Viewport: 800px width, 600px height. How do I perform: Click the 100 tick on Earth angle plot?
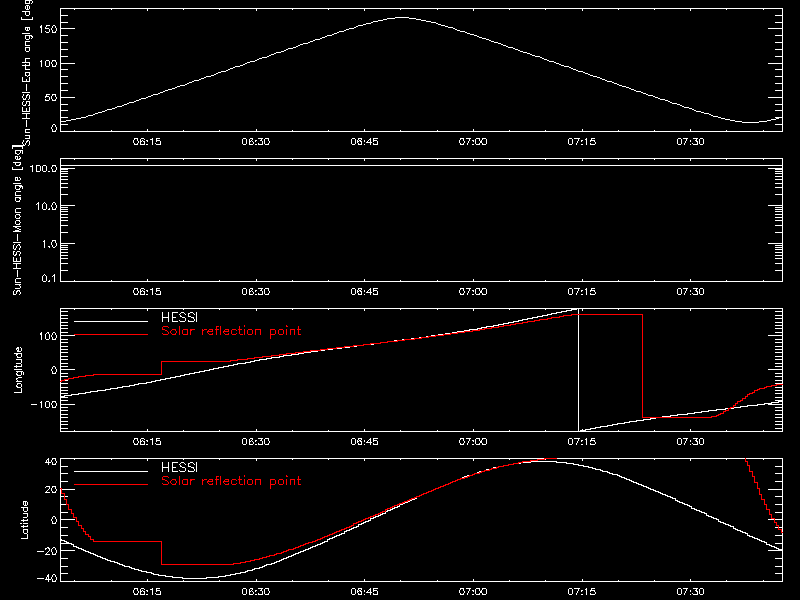(48, 64)
